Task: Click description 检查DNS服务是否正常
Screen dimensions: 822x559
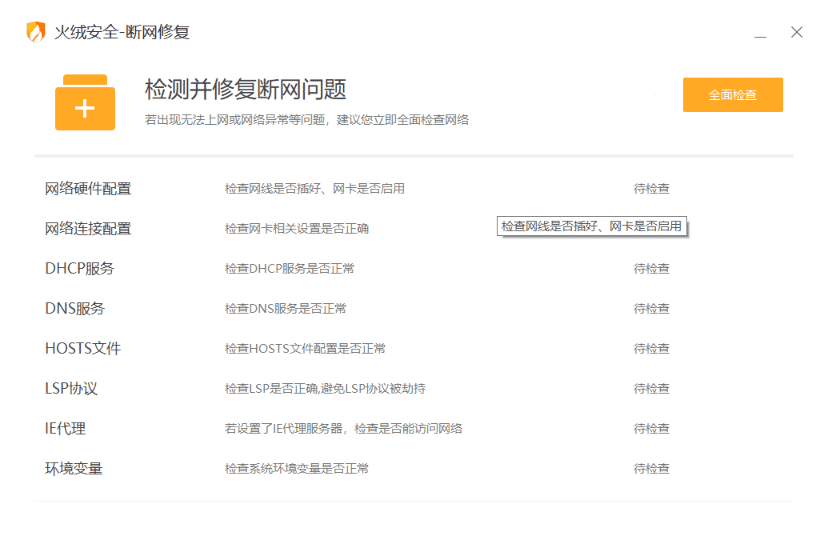Action: click(286, 308)
